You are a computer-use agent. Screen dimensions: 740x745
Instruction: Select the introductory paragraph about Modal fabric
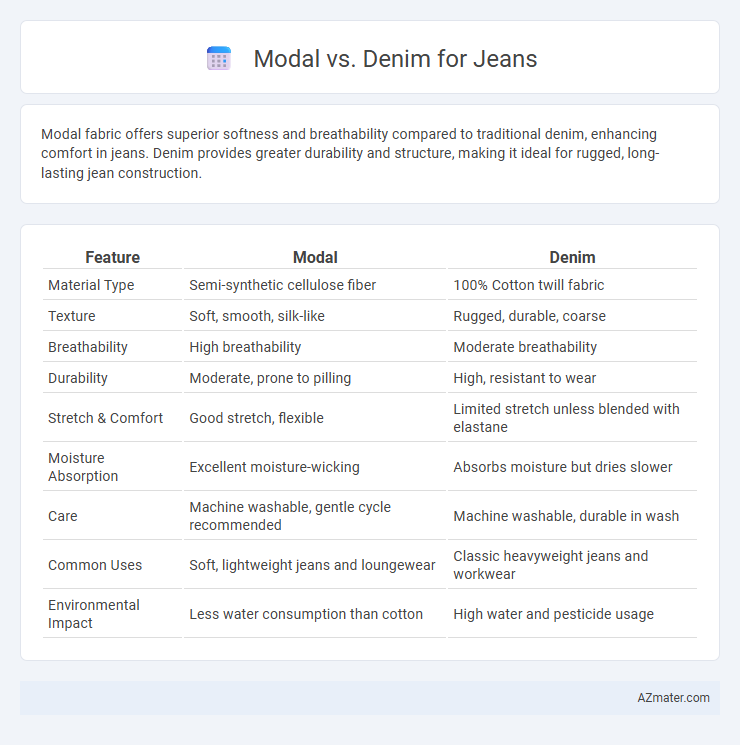350,153
